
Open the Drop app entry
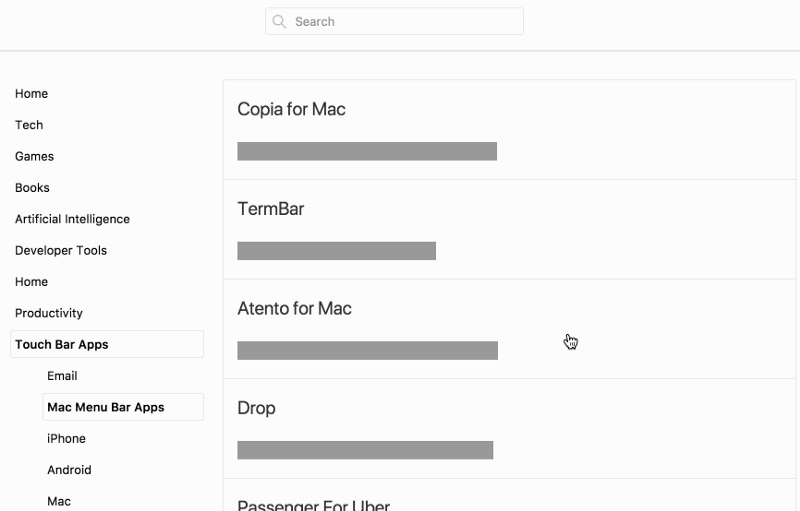tap(256, 408)
